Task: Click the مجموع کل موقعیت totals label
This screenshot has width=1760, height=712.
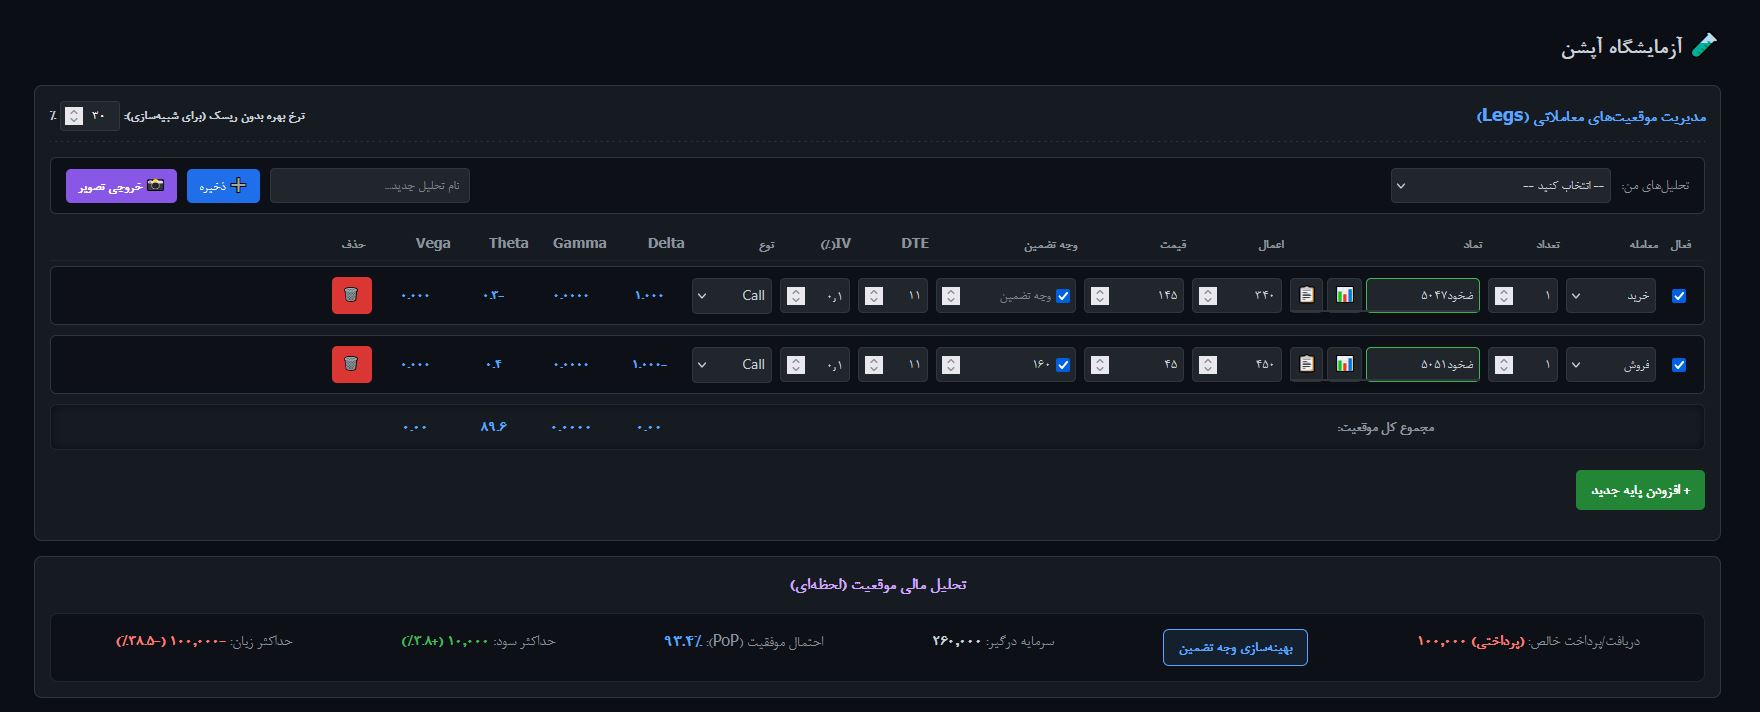Action: pos(1386,428)
